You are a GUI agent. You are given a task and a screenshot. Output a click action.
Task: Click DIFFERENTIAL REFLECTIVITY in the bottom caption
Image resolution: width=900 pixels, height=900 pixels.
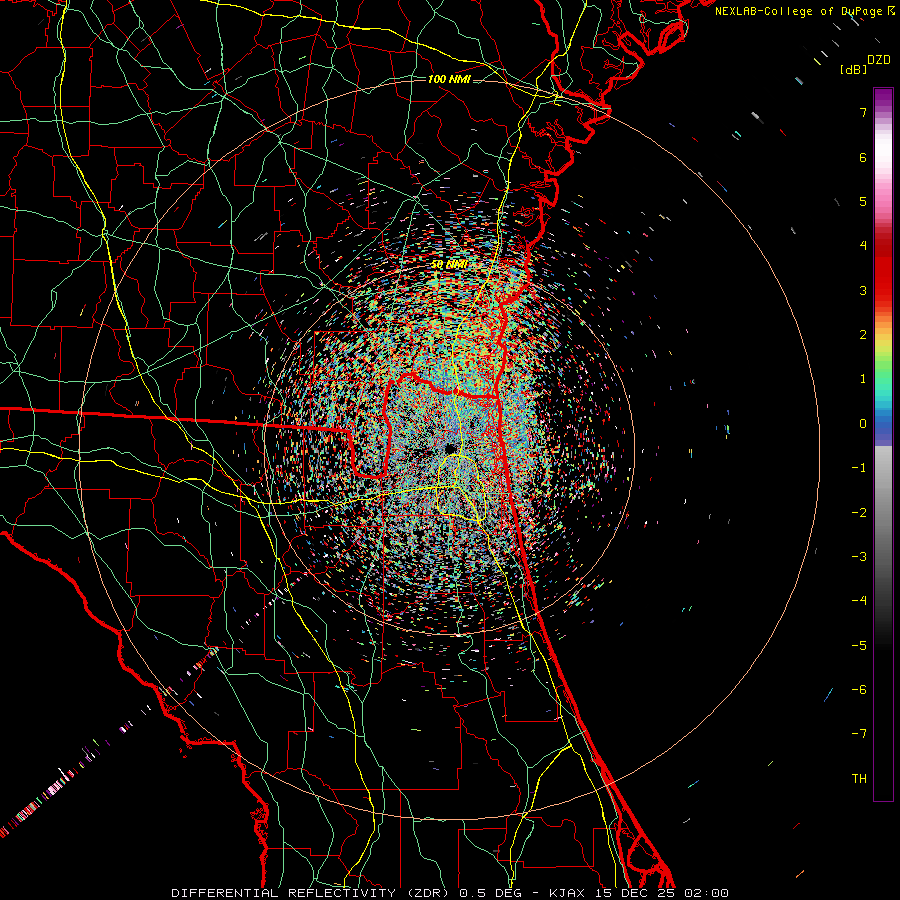pos(284,893)
